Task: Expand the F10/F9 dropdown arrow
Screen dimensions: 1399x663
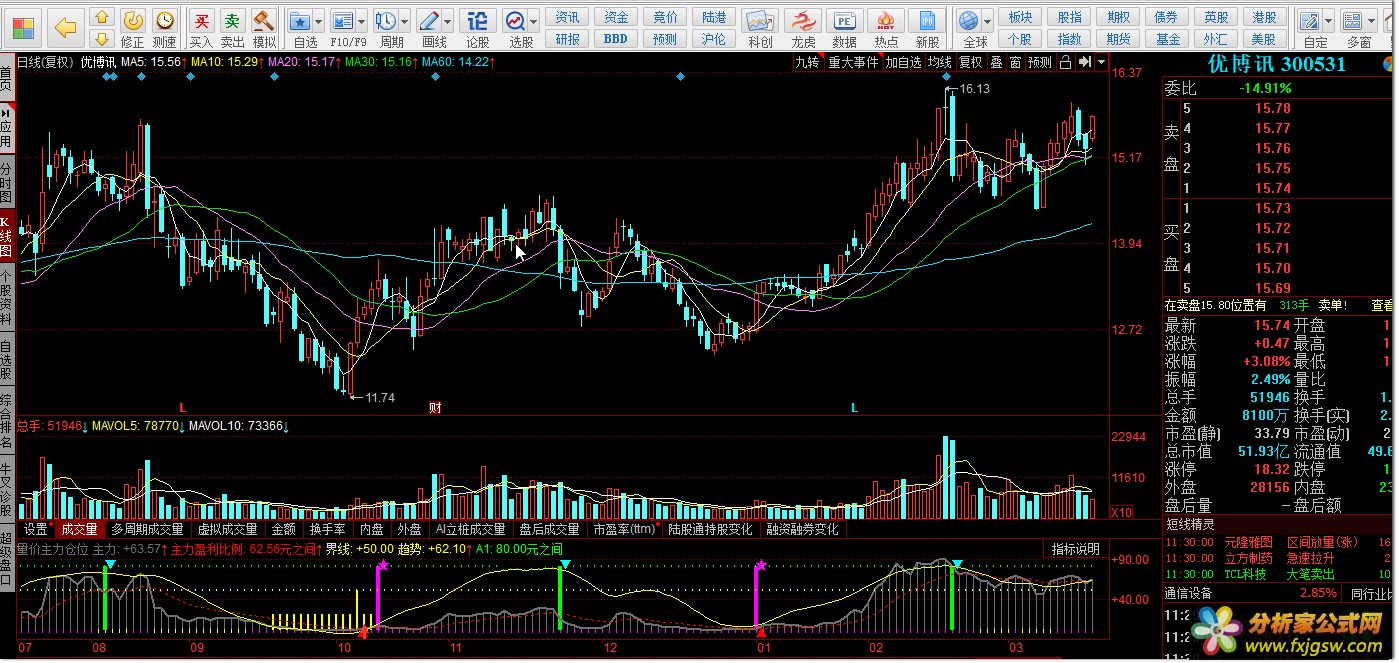Action: [x=362, y=21]
